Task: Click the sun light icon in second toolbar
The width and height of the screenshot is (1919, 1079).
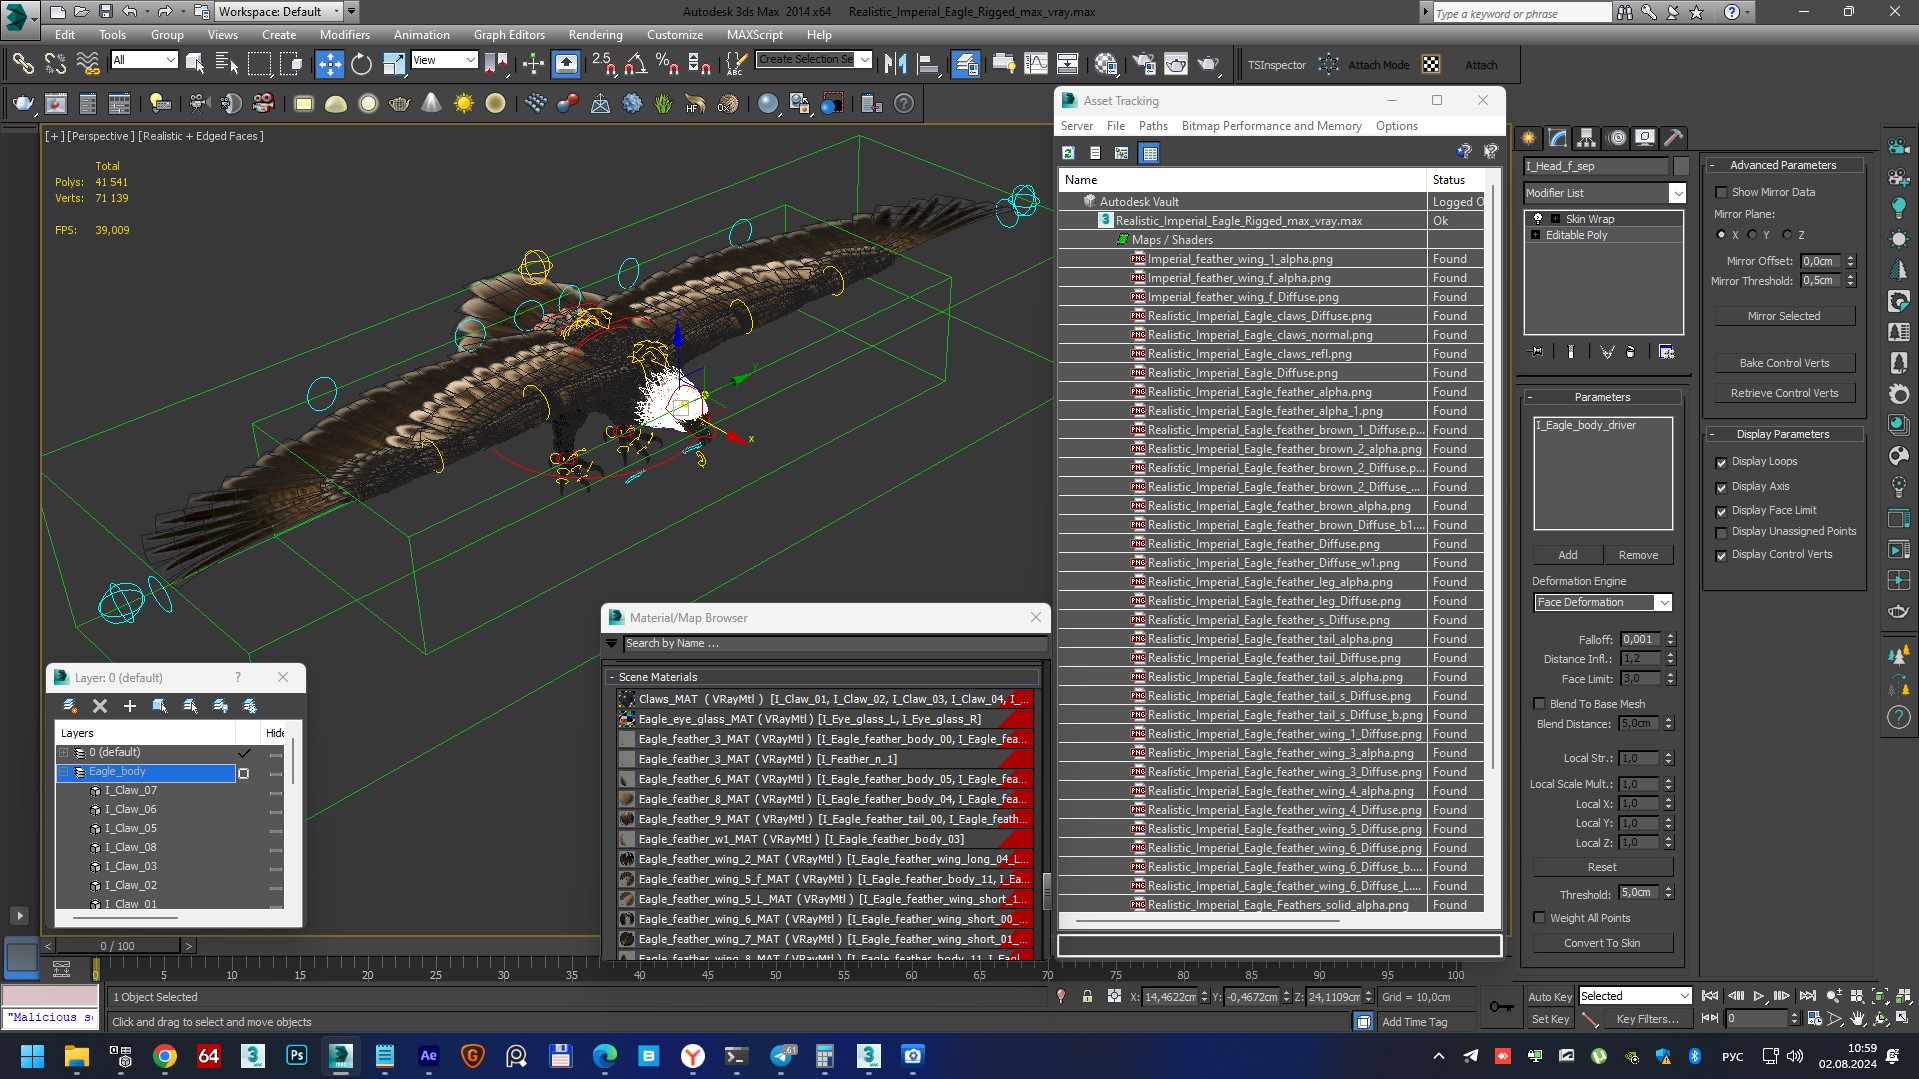Action: click(x=463, y=104)
